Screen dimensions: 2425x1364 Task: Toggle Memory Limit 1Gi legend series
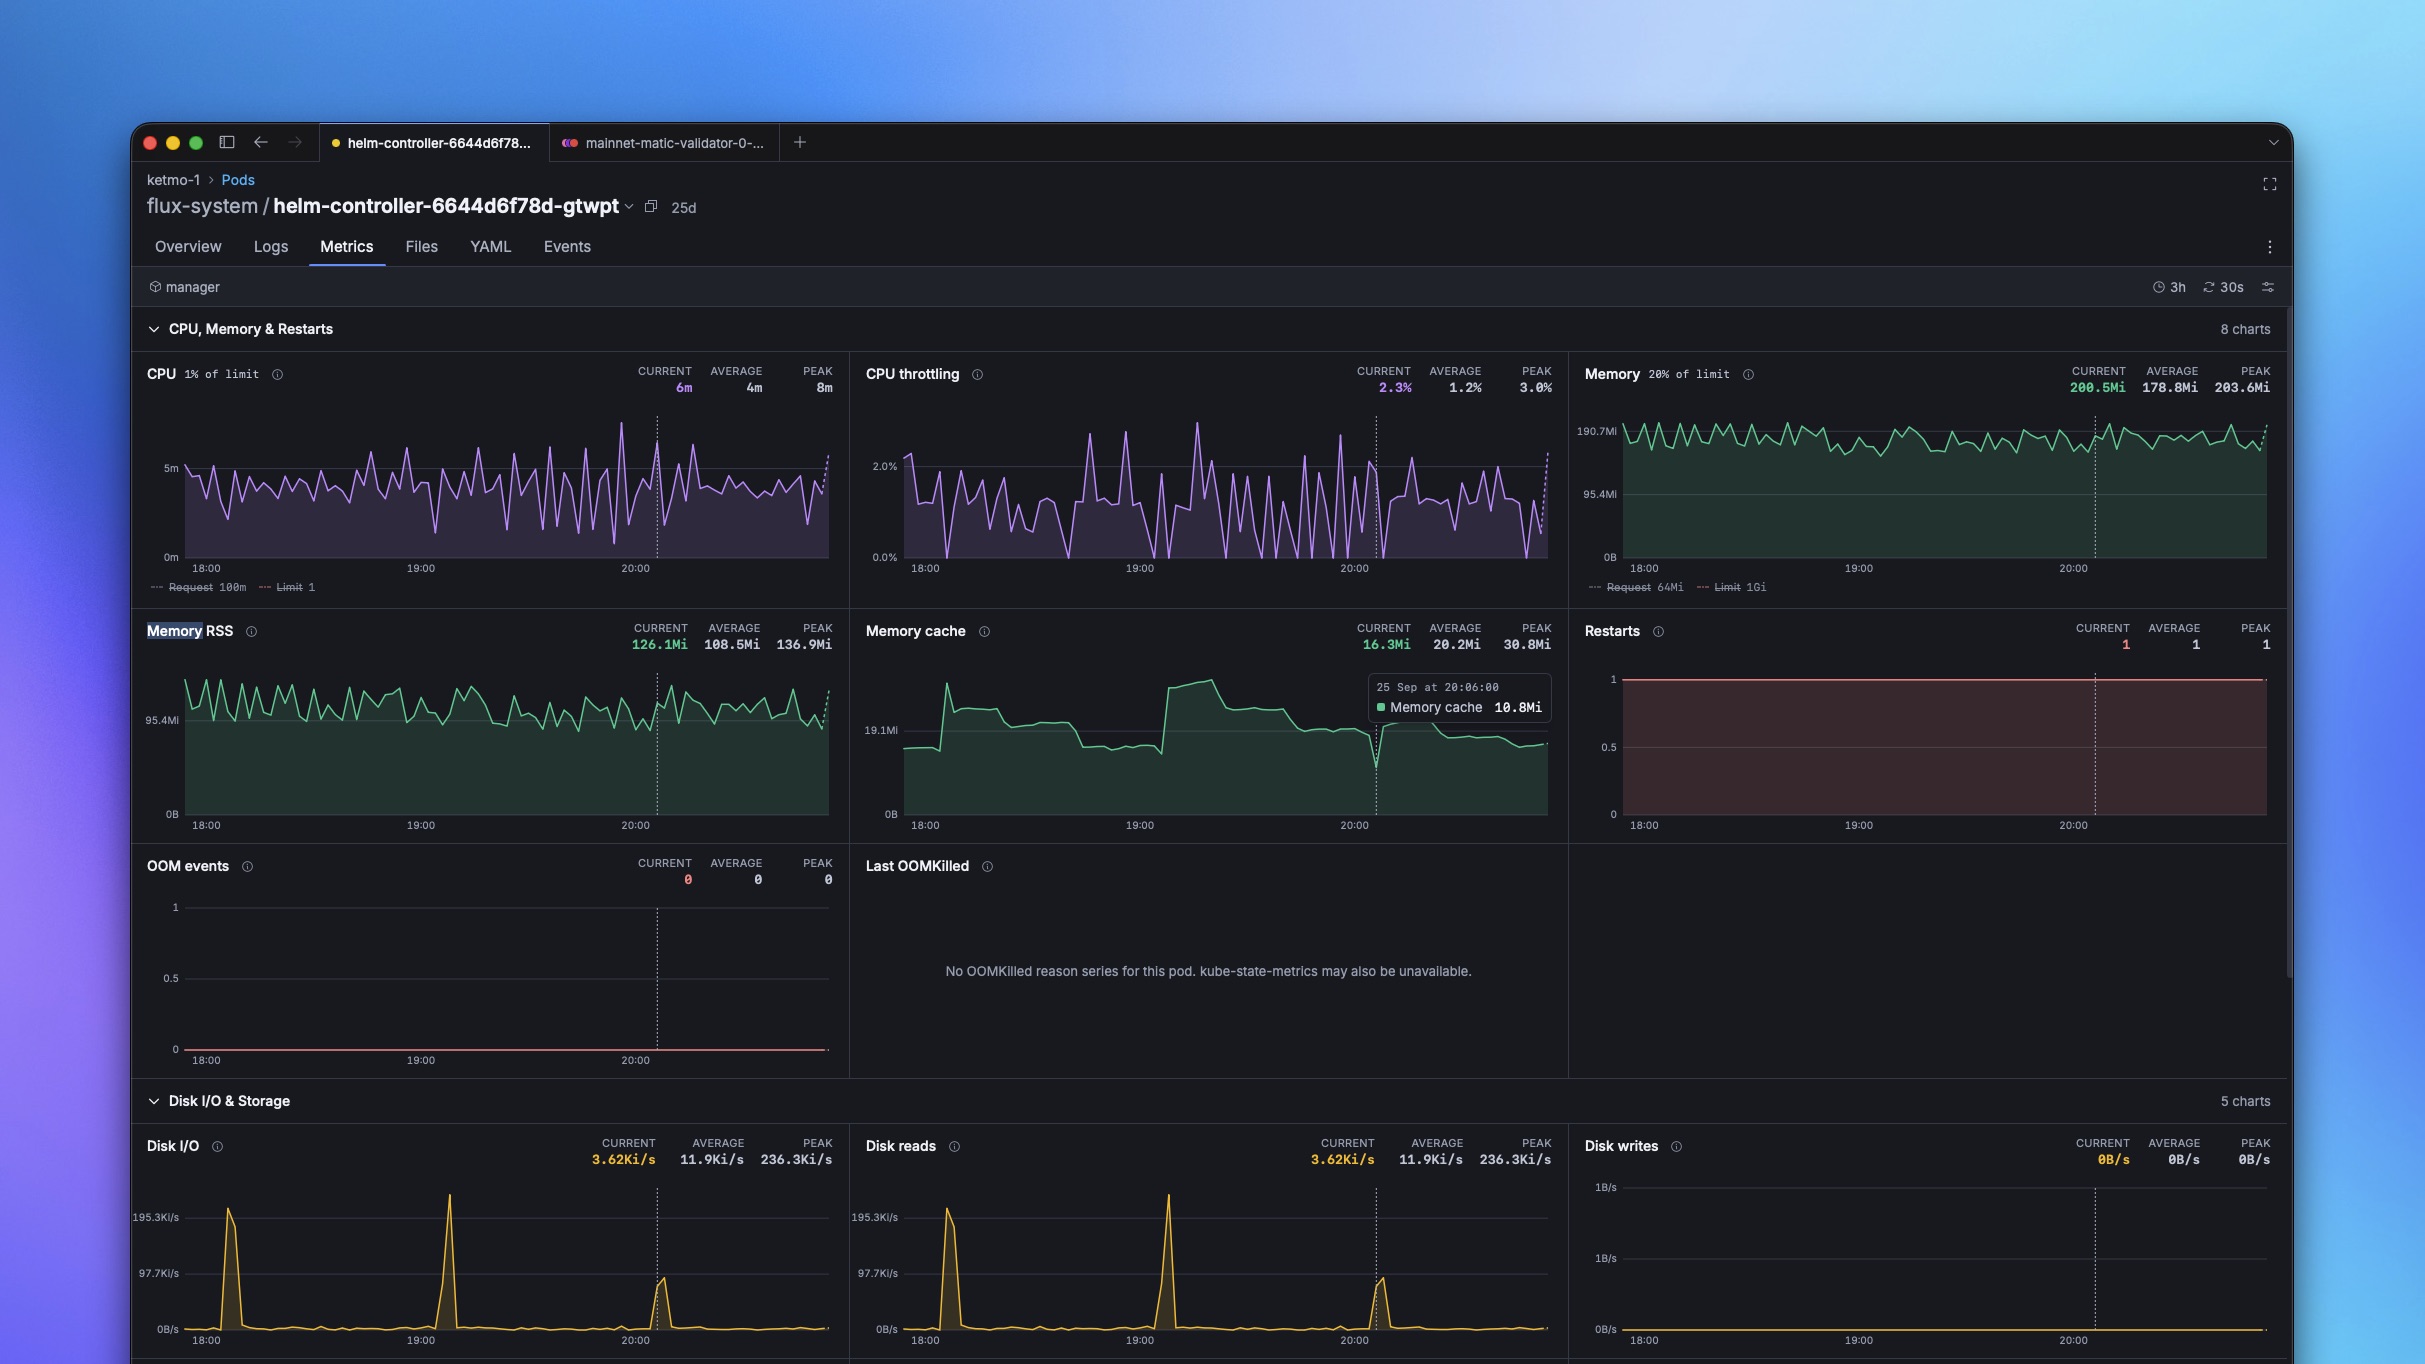(1732, 587)
